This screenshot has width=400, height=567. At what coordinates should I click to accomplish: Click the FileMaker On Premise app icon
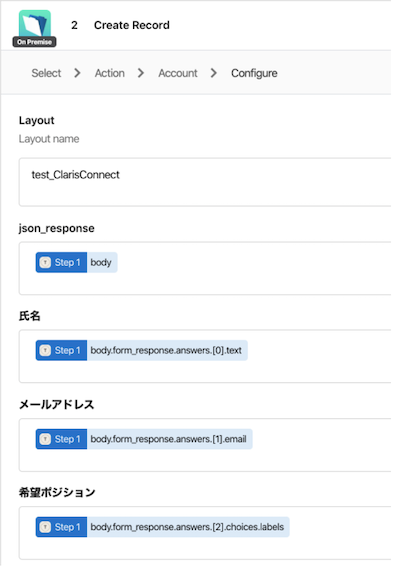tap(35, 25)
